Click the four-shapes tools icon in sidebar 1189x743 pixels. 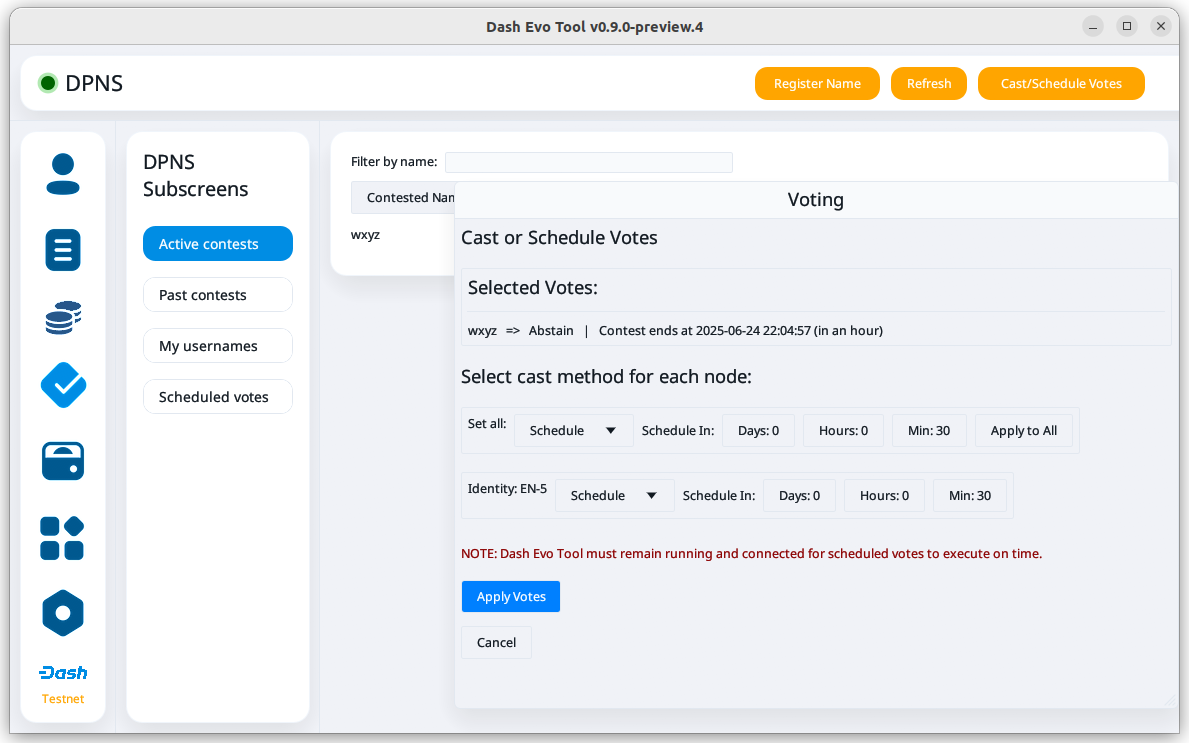pyautogui.click(x=62, y=538)
